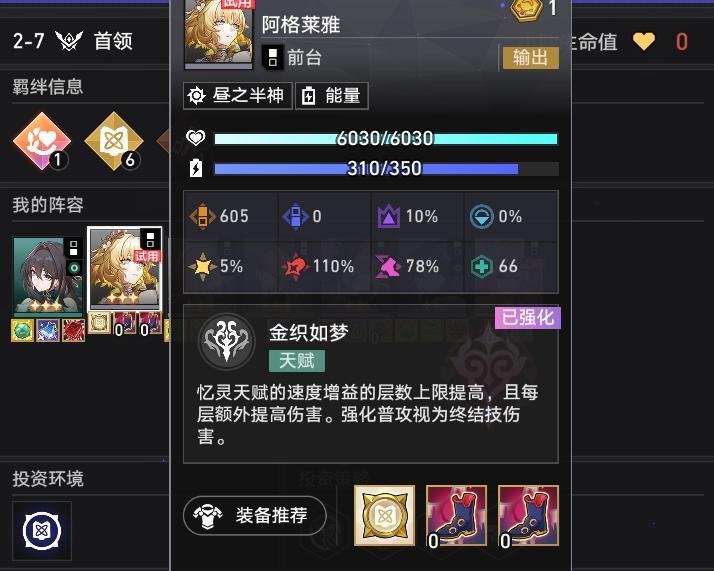714x571 pixels.
Task: Click the 310/350 energy bar
Action: pyautogui.click(x=386, y=169)
